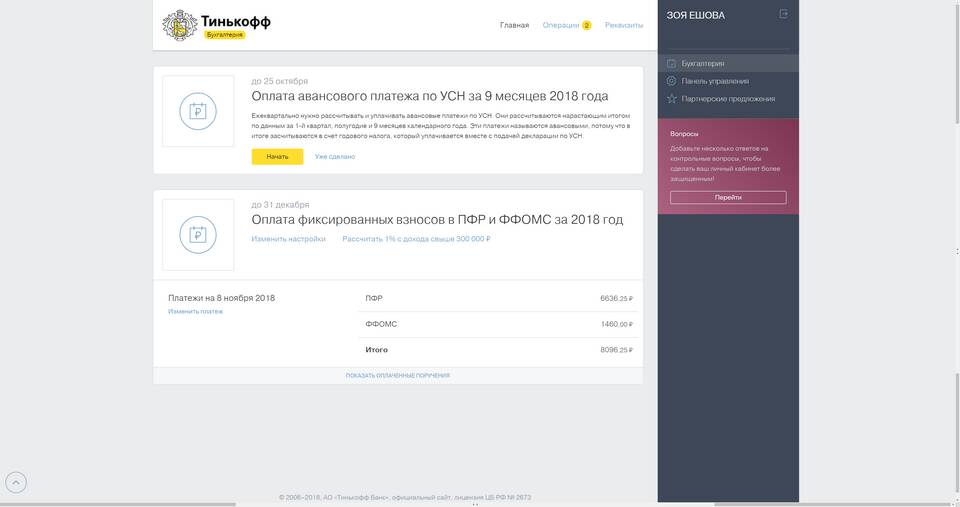
Task: Go to the Реквизиты tab
Action: coord(624,25)
